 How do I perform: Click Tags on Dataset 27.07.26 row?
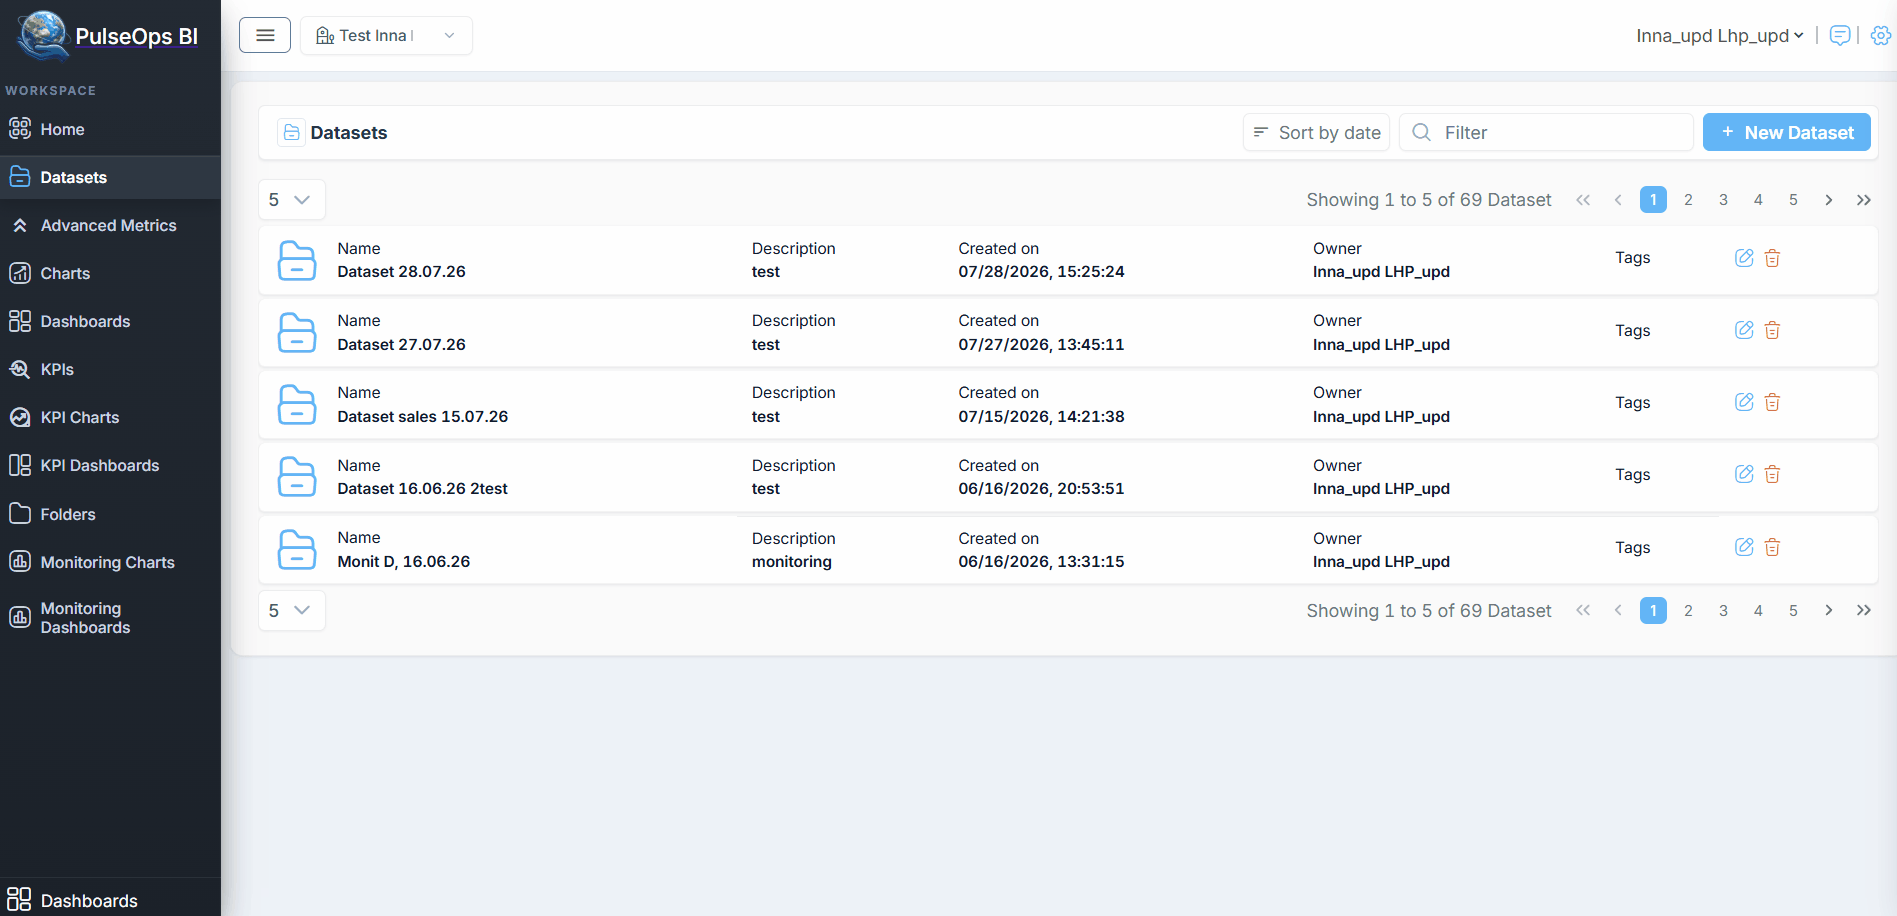(1632, 330)
